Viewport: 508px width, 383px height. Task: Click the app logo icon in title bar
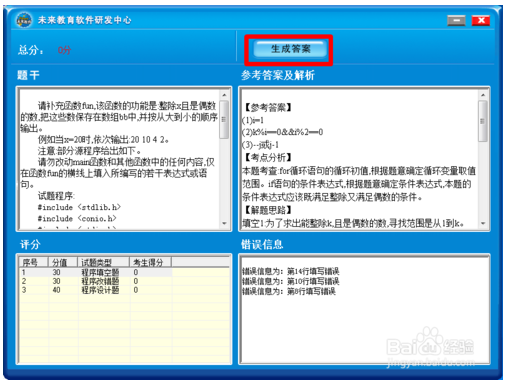[x=24, y=20]
